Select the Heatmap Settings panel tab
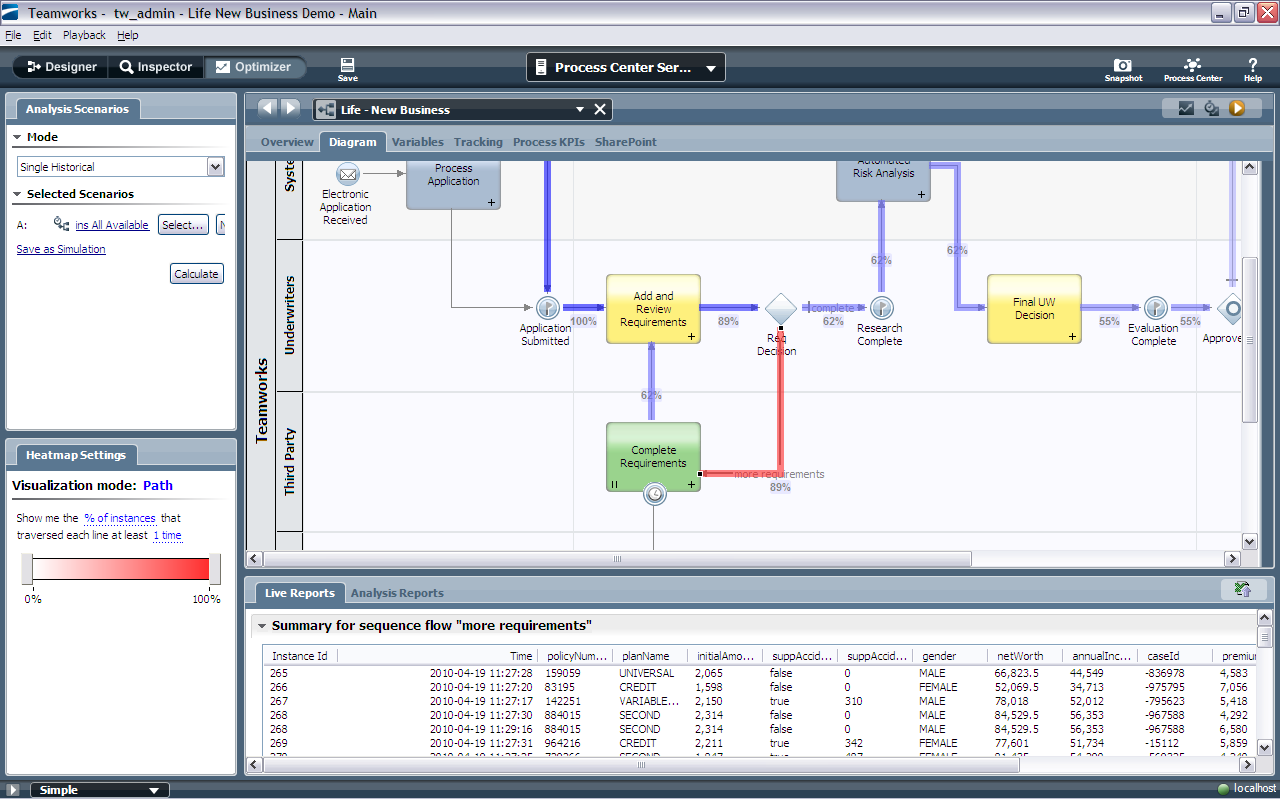Viewport: 1280px width, 800px height. (x=76, y=455)
